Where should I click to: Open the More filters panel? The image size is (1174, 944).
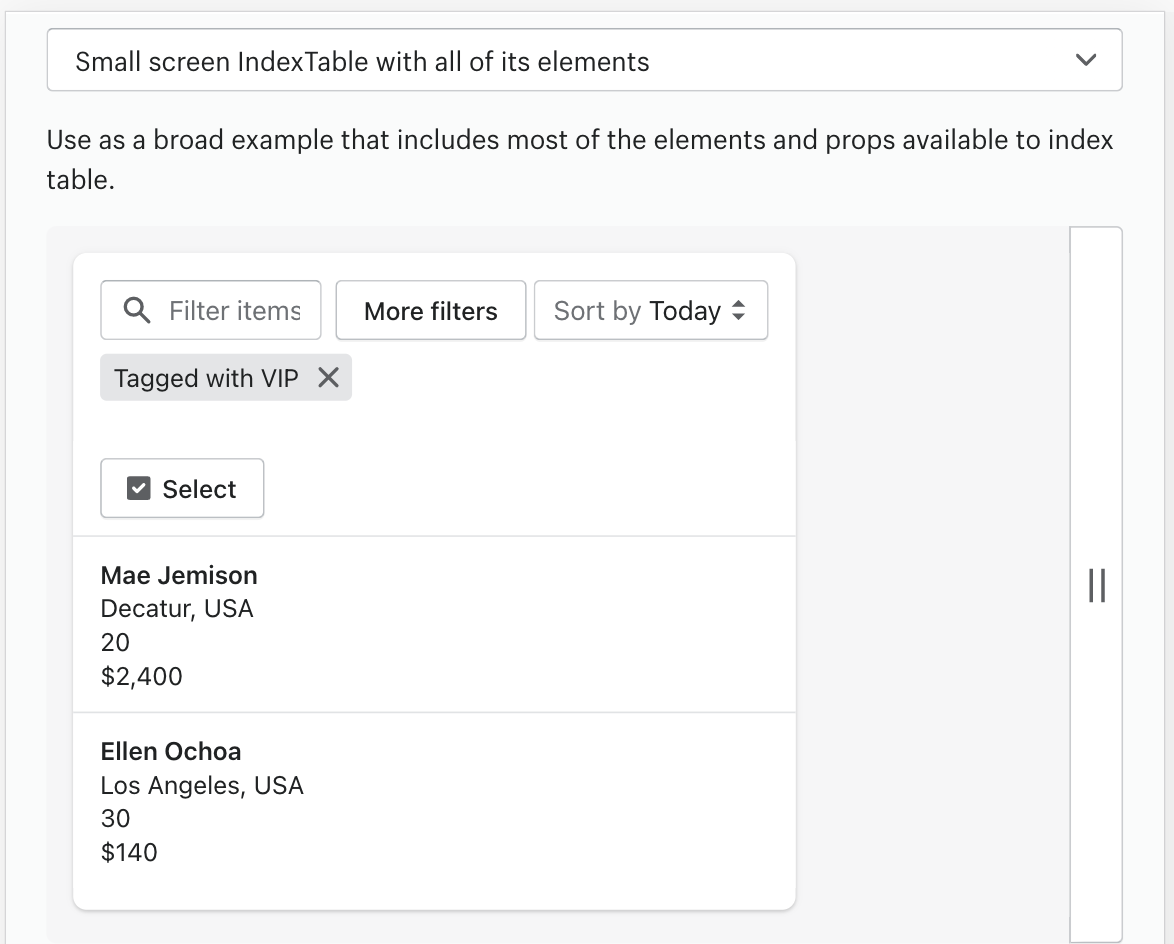tap(430, 311)
